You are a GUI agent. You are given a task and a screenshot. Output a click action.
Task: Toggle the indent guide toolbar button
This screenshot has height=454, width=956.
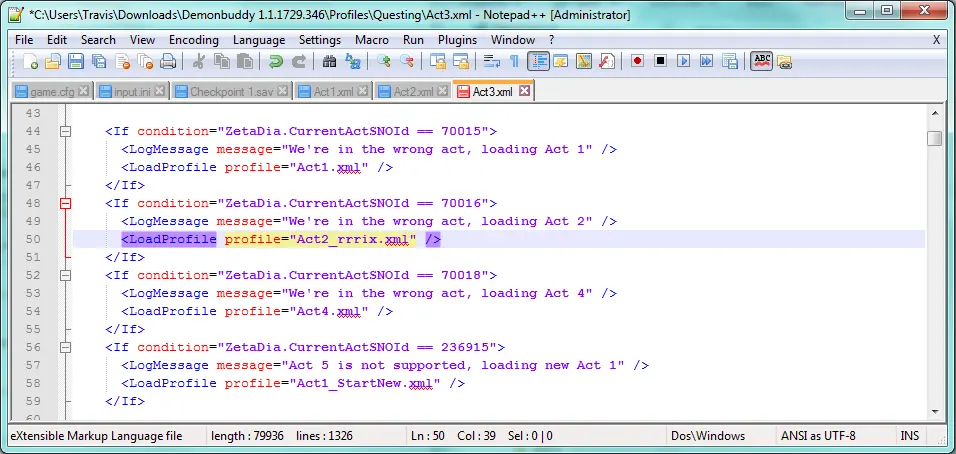pos(538,61)
